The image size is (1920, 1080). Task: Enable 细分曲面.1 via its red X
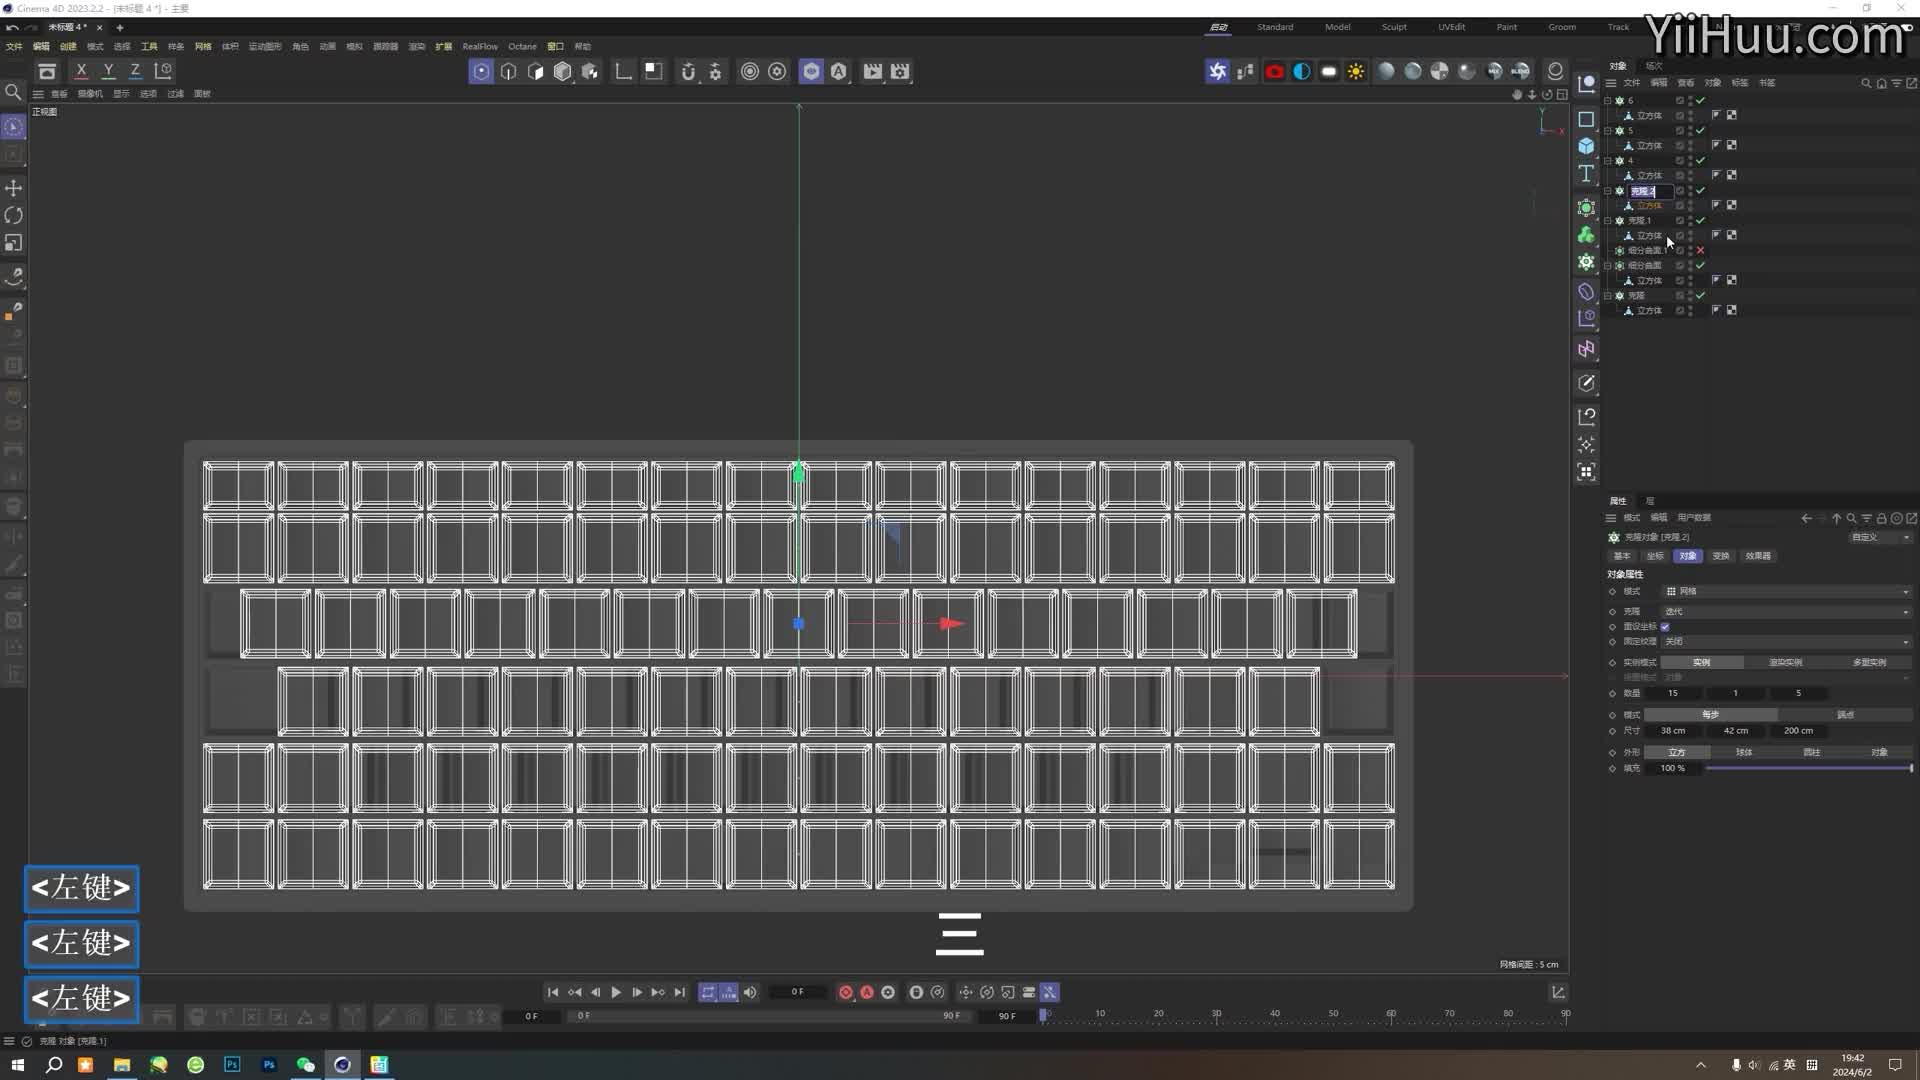click(1700, 251)
